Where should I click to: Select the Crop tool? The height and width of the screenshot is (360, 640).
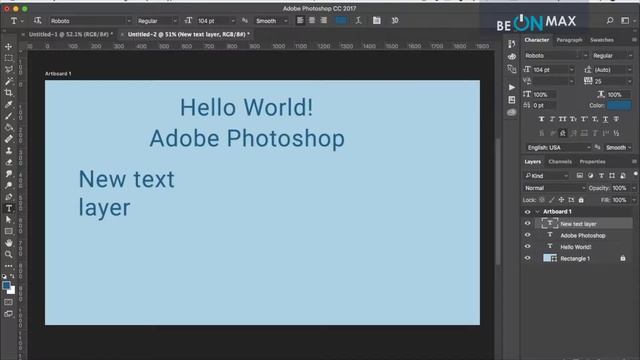tap(9, 93)
